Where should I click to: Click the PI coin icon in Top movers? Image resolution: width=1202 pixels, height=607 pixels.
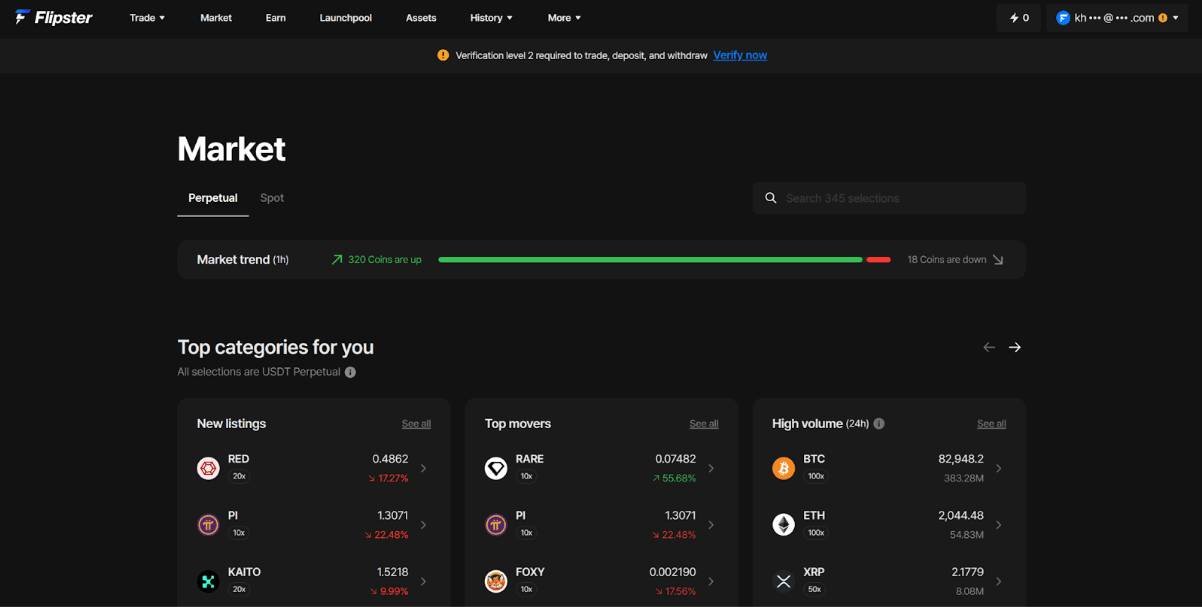pyautogui.click(x=496, y=525)
